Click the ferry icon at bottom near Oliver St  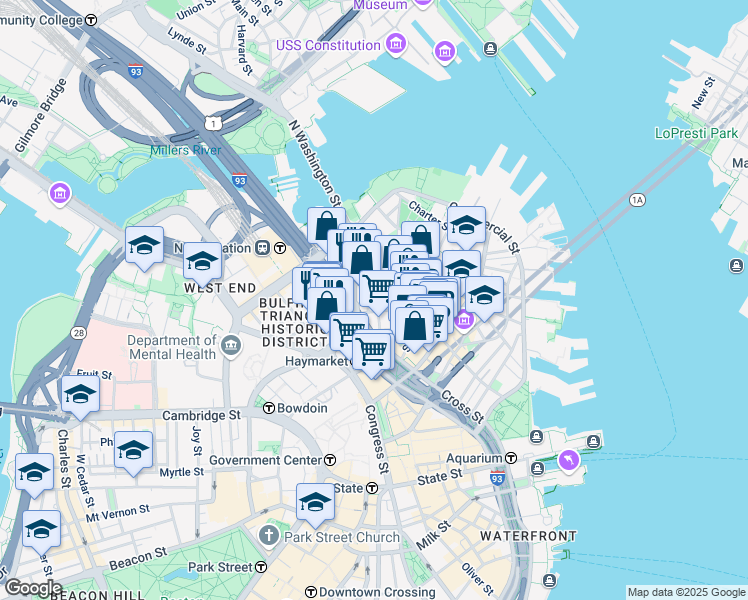(550, 580)
